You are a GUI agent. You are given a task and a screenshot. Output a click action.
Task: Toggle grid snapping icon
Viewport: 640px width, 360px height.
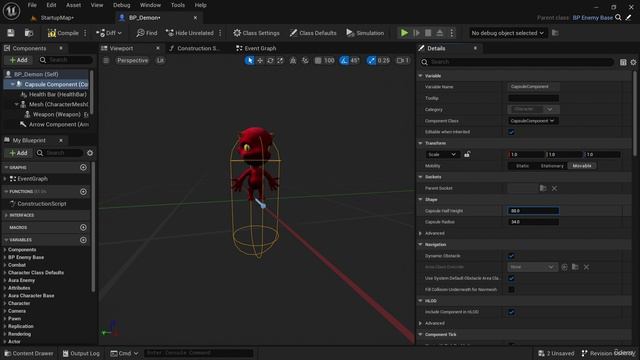point(318,60)
